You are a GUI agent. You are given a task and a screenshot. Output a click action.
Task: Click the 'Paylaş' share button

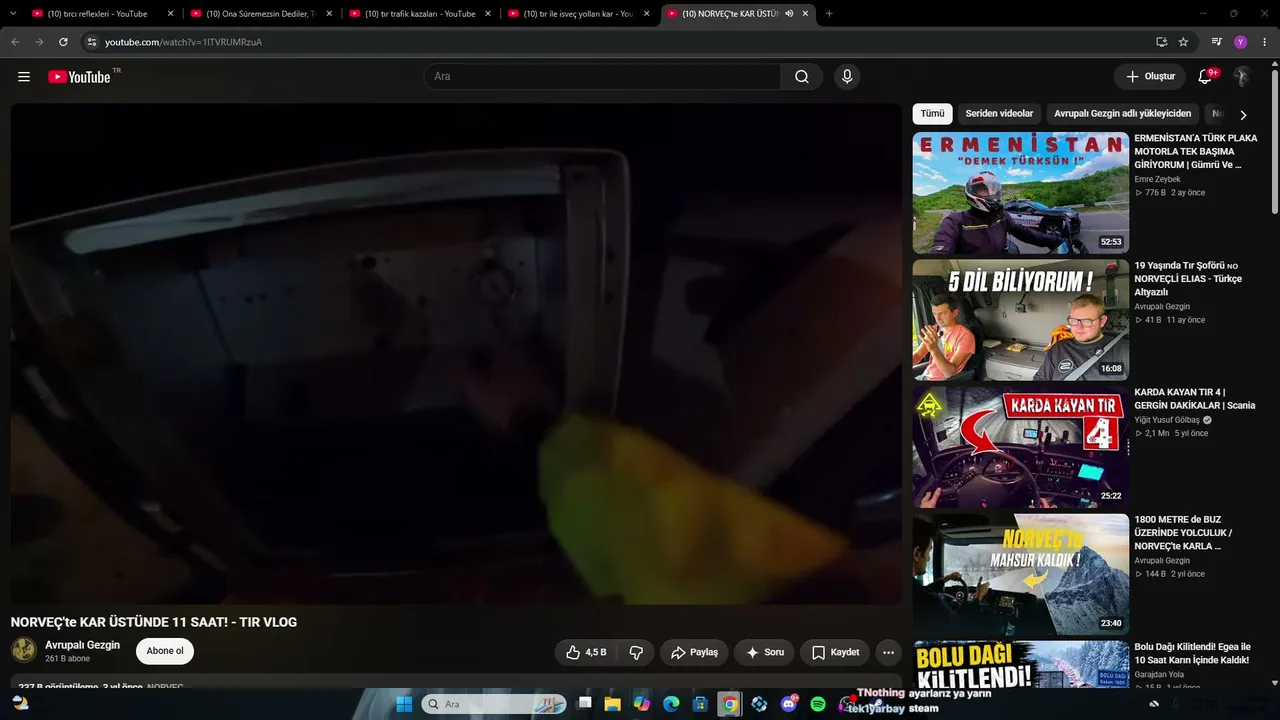[694, 652]
